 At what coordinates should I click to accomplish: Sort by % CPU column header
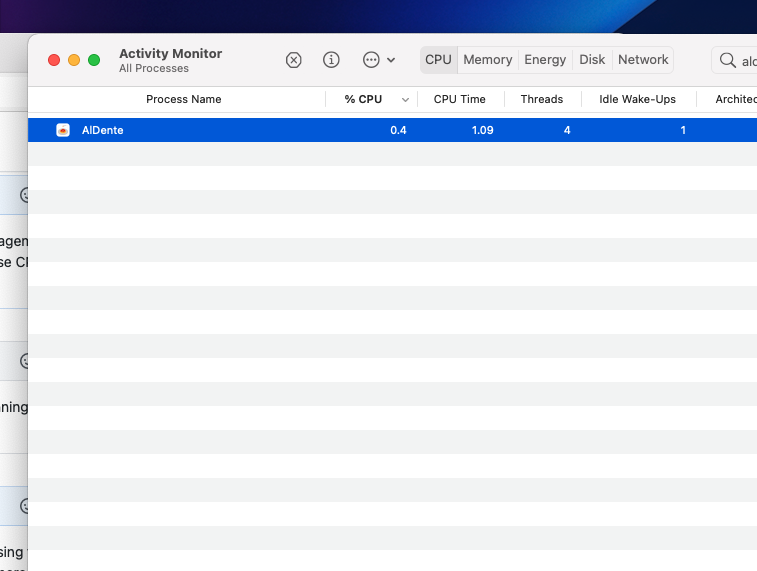coord(363,99)
